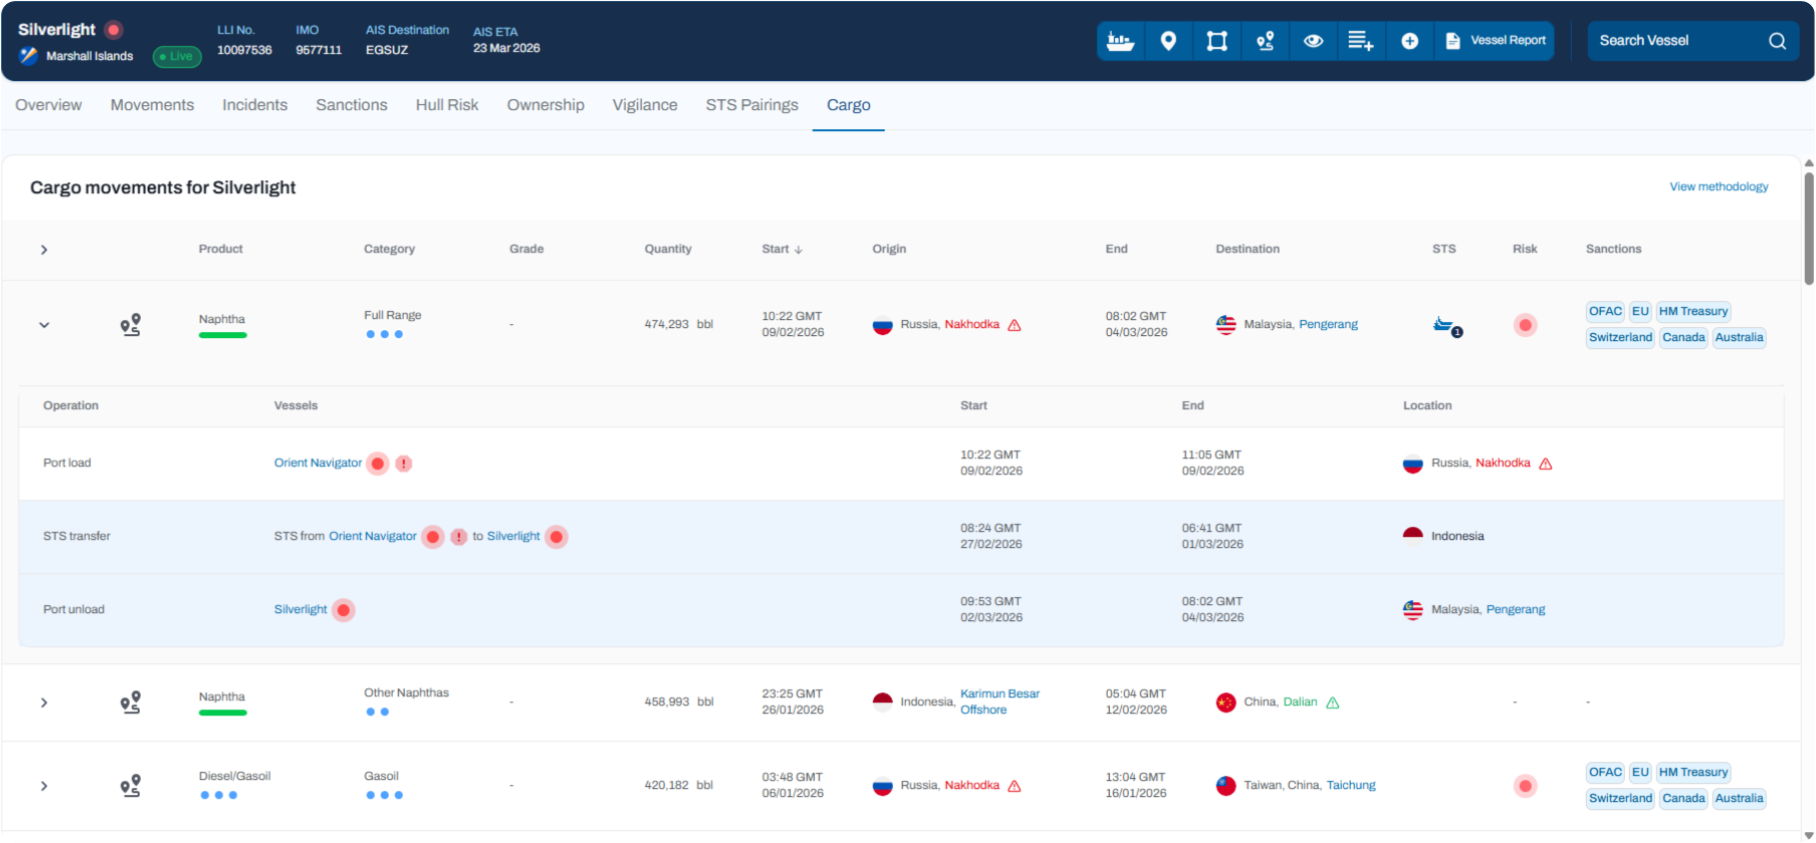Collapse the expanded Naphtha Nakhodka row
Image resolution: width=1816 pixels, height=843 pixels.
click(44, 325)
